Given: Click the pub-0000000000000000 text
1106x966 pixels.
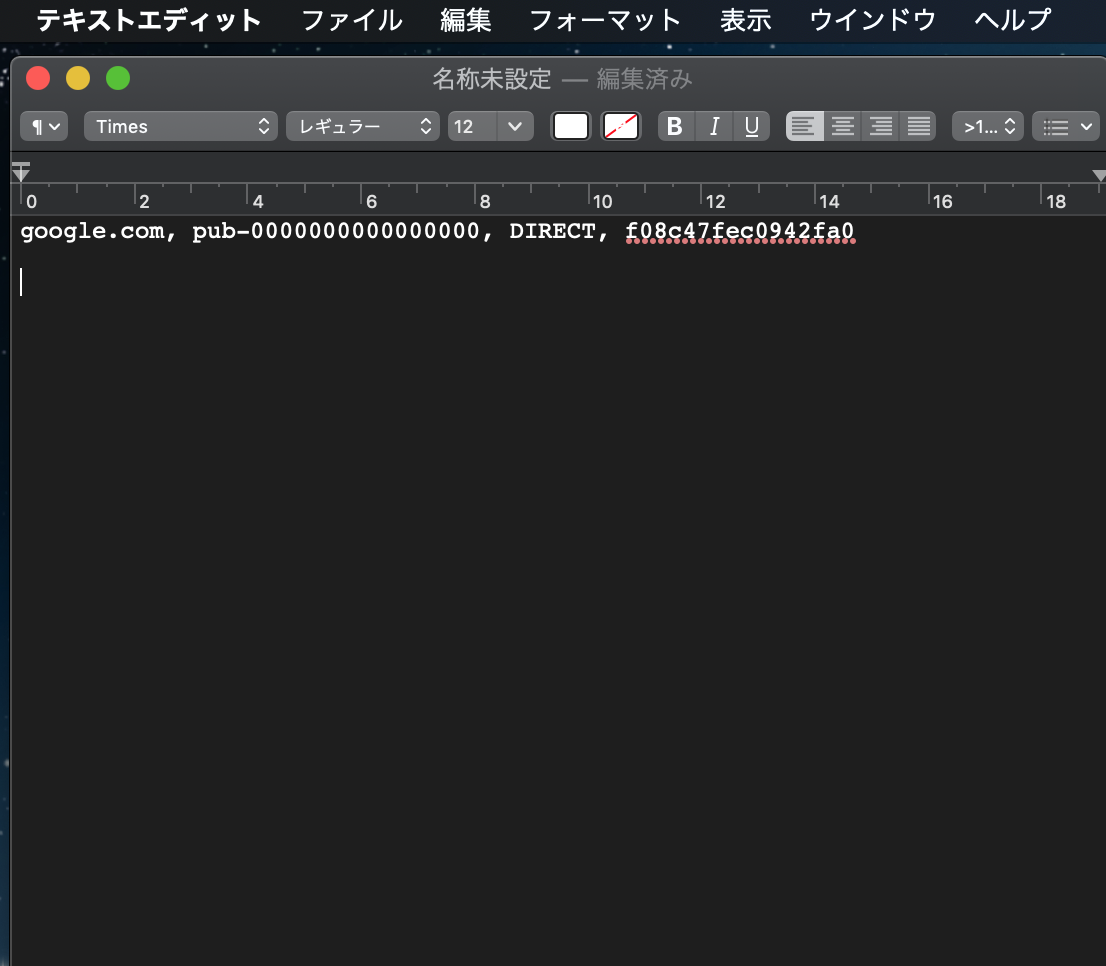Looking at the screenshot, I should tap(336, 231).
